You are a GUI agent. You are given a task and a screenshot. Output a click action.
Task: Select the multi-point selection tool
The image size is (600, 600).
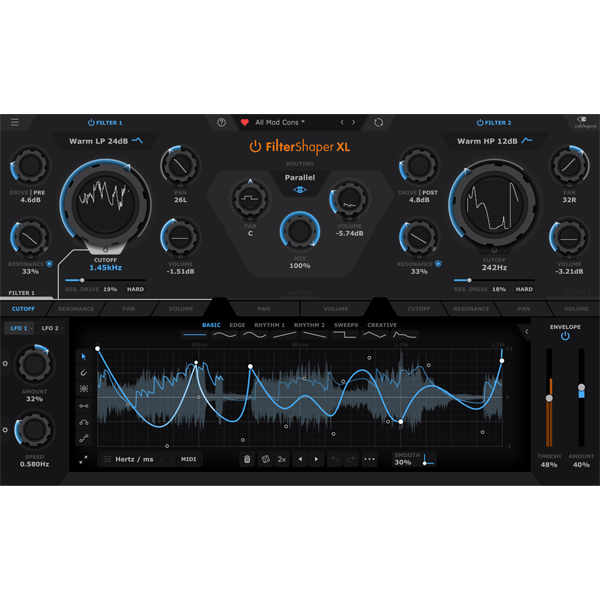pyautogui.click(x=84, y=389)
